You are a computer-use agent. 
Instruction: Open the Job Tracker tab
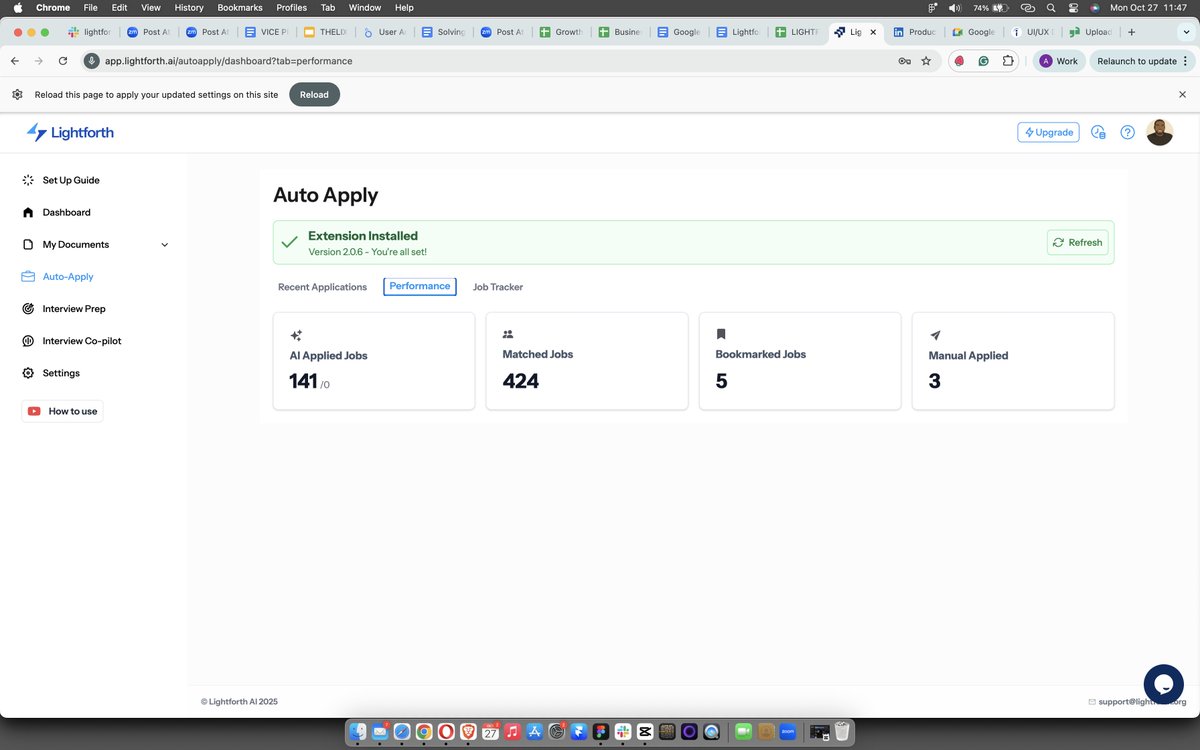pos(498,287)
